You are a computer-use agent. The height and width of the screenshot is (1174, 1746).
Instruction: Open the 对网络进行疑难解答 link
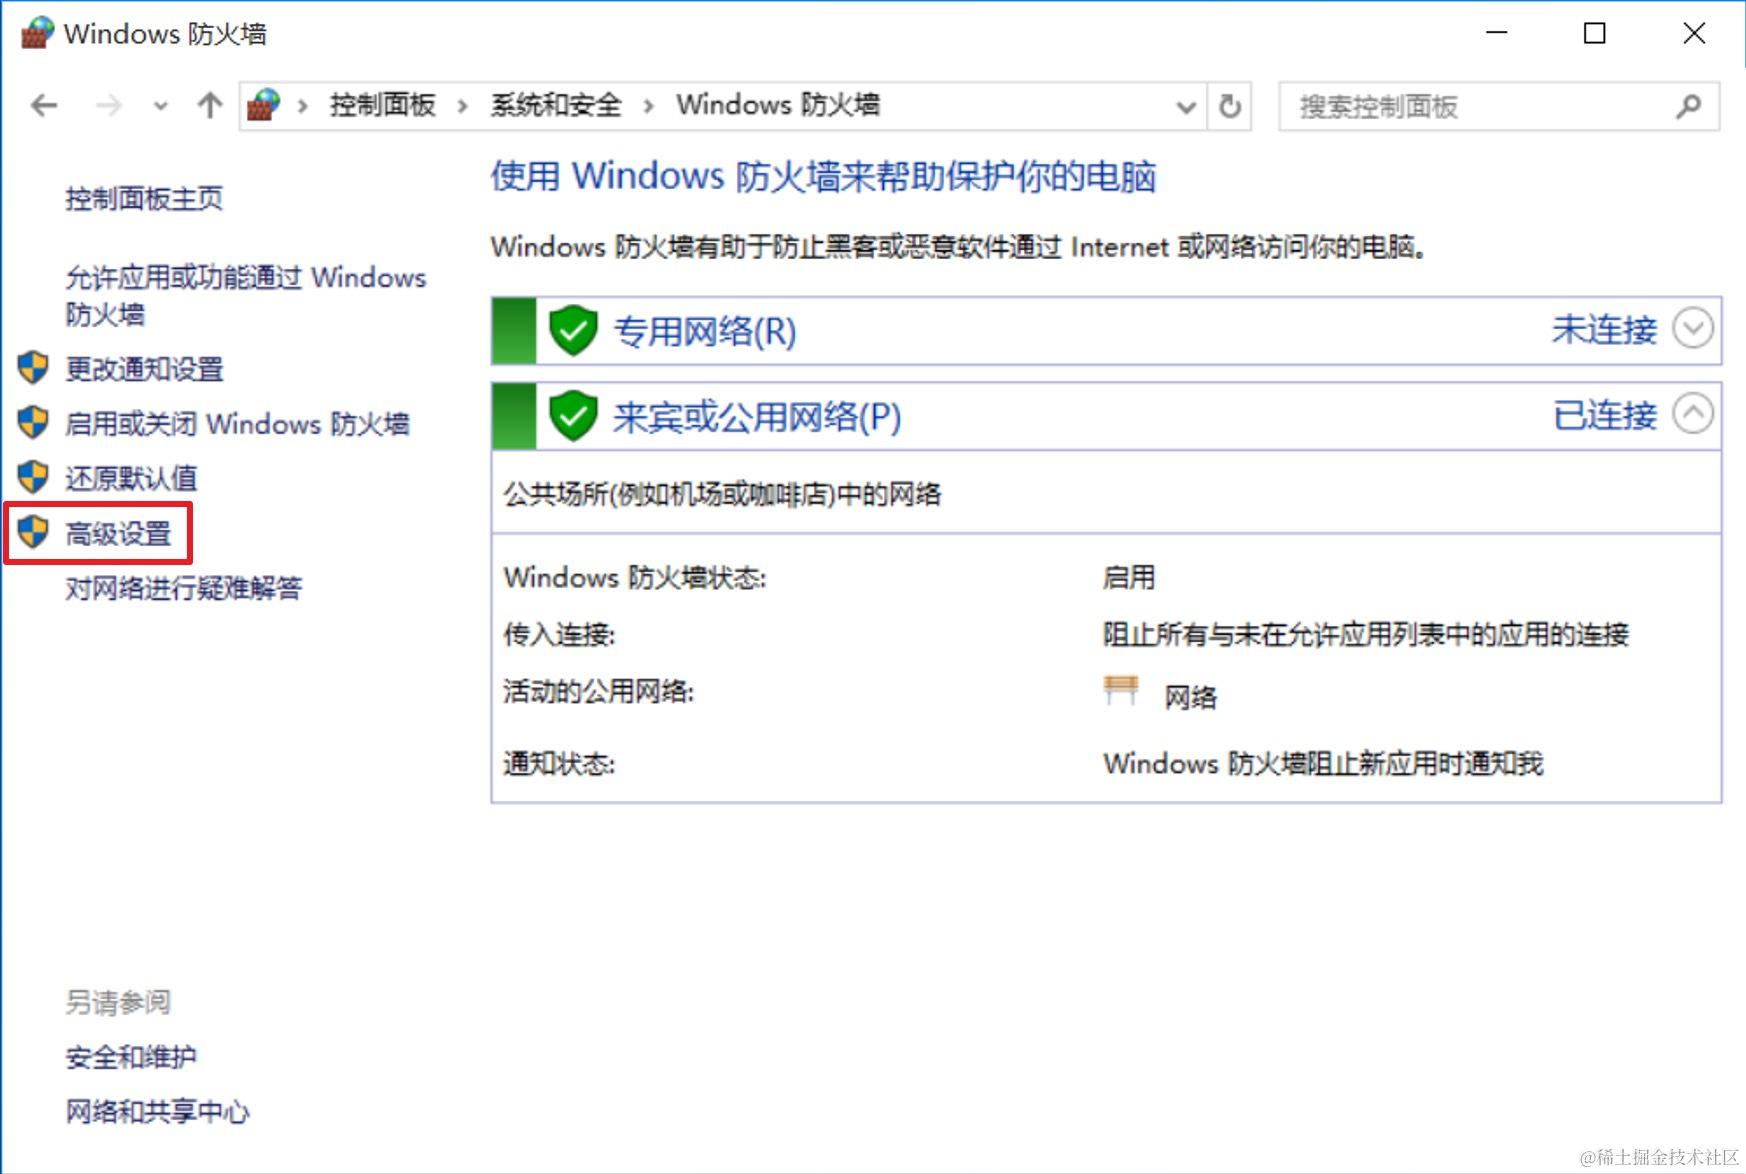tap(184, 589)
